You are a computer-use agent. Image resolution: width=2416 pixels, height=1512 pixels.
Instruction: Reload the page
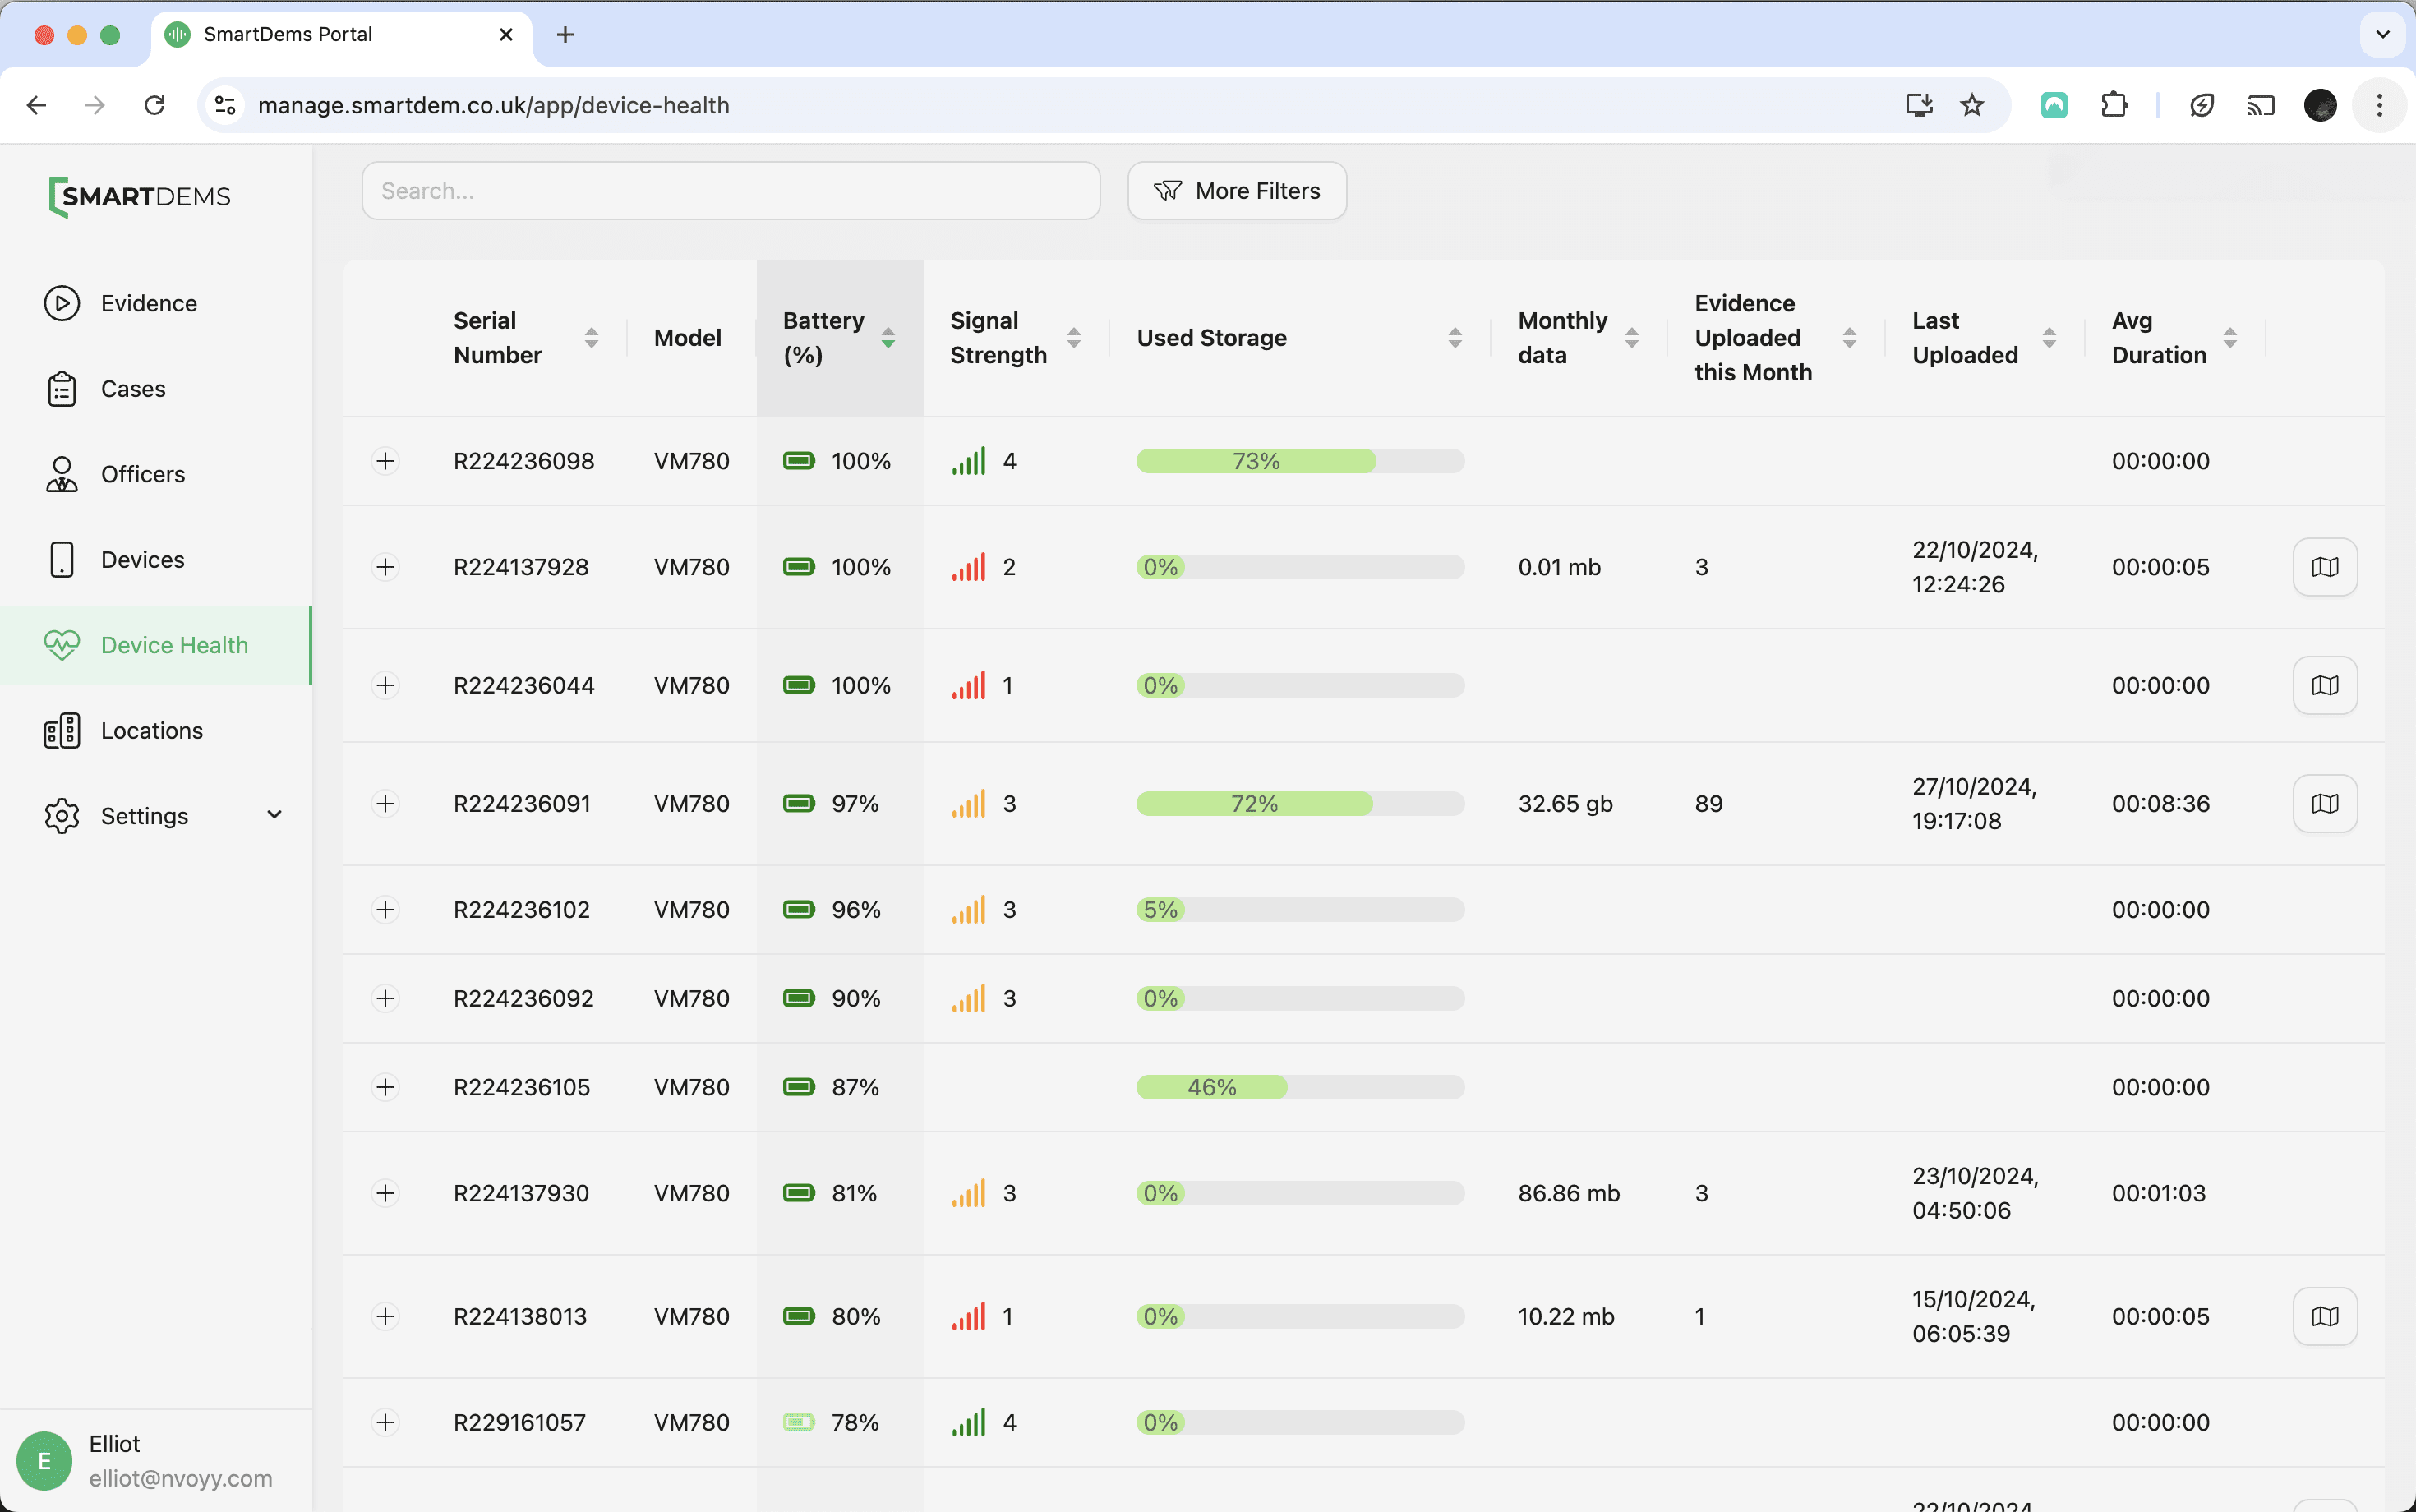pyautogui.click(x=154, y=105)
